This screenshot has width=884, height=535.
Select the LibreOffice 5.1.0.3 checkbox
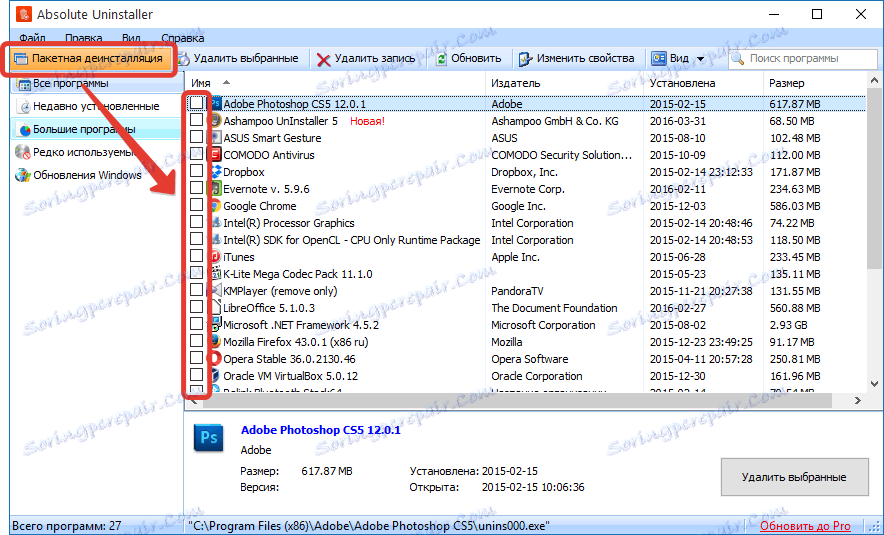click(x=196, y=307)
